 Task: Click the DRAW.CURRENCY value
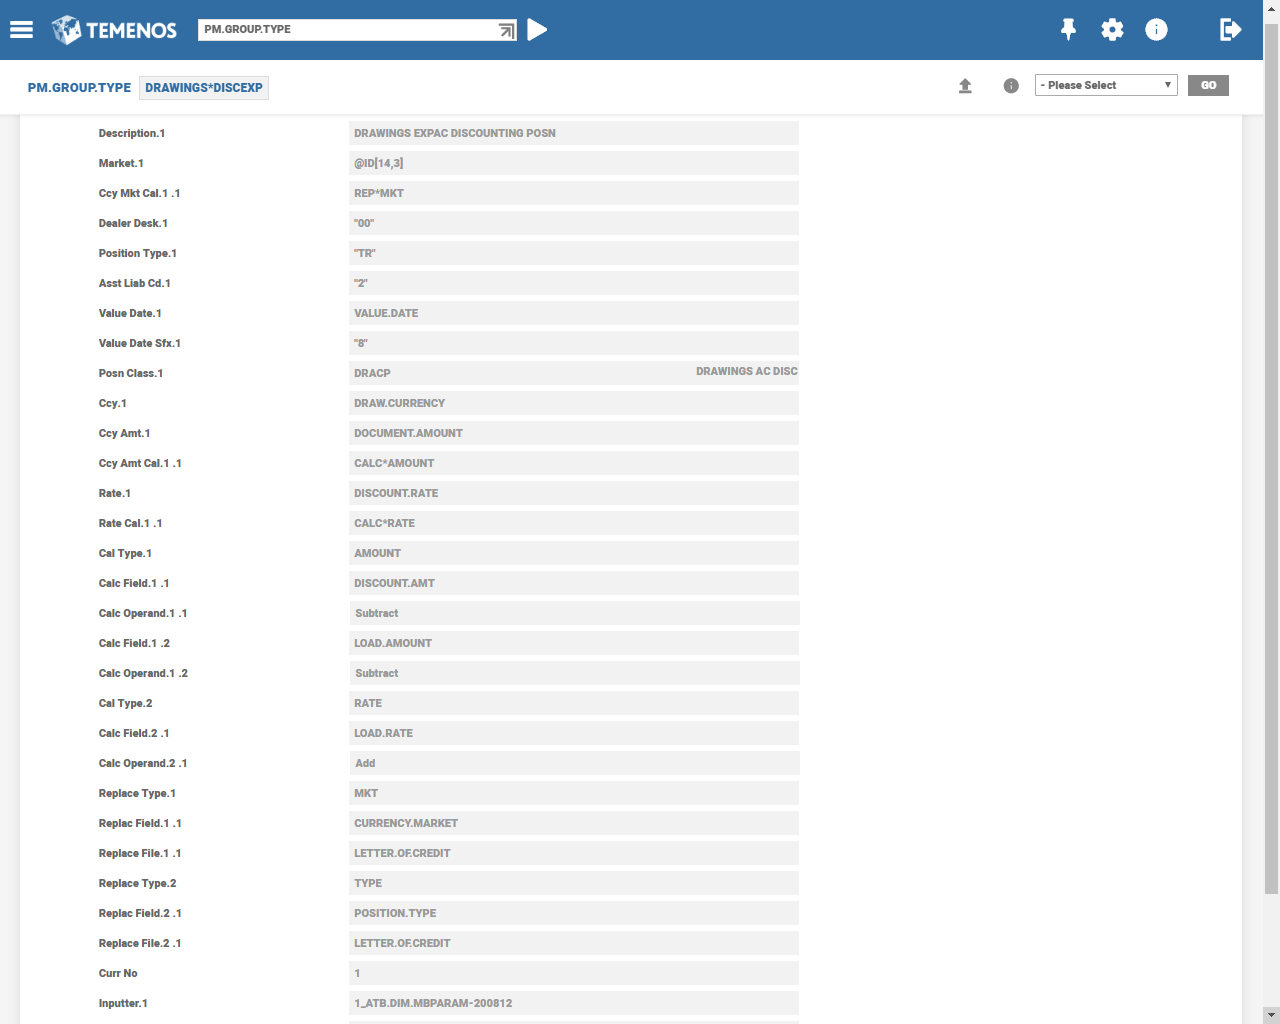(x=574, y=403)
